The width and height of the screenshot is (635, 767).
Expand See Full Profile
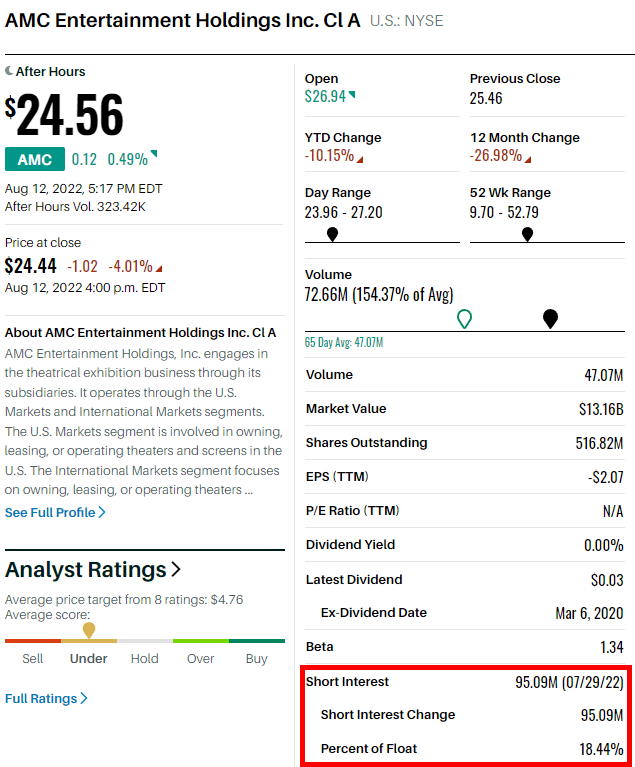55,512
